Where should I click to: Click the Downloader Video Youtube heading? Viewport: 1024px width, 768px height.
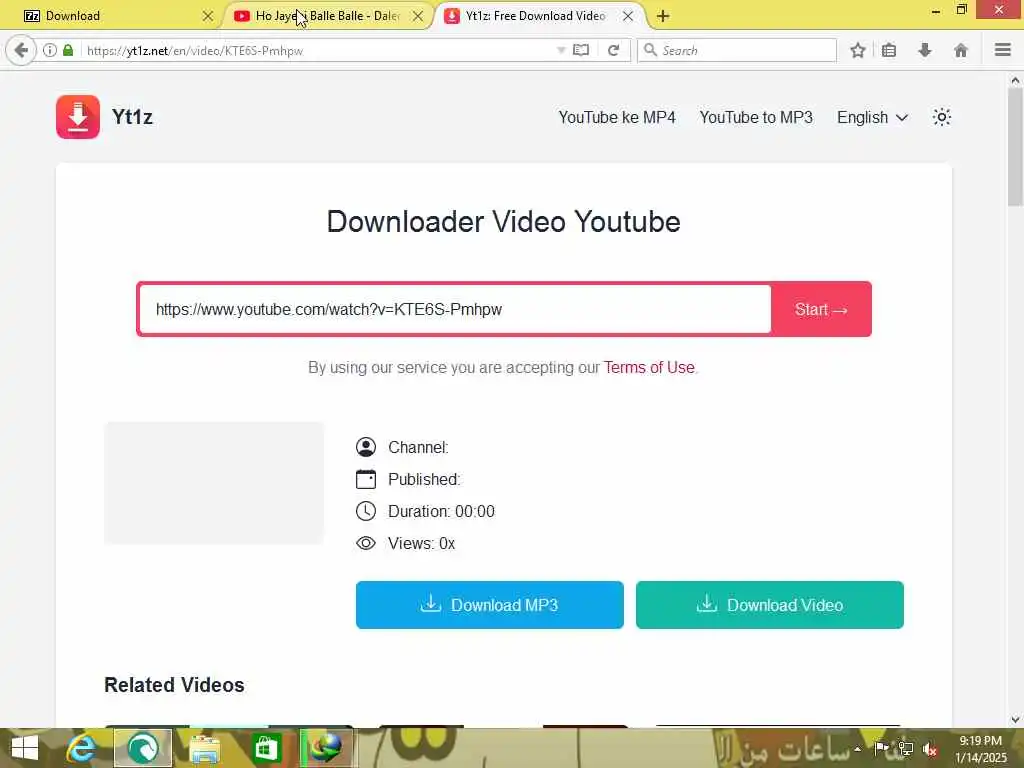[x=504, y=221]
